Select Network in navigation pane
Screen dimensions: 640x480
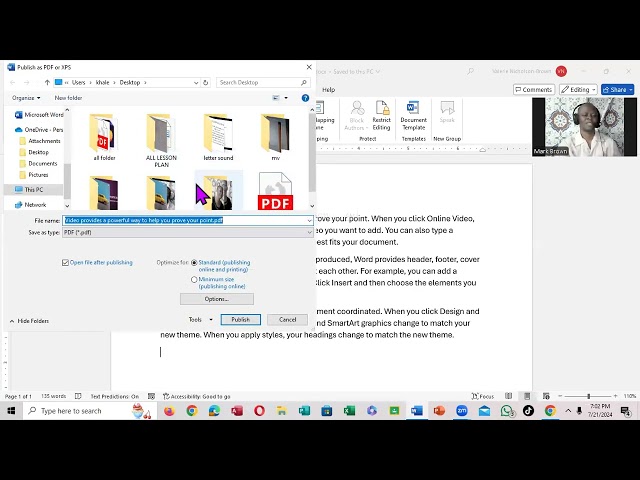point(31,205)
